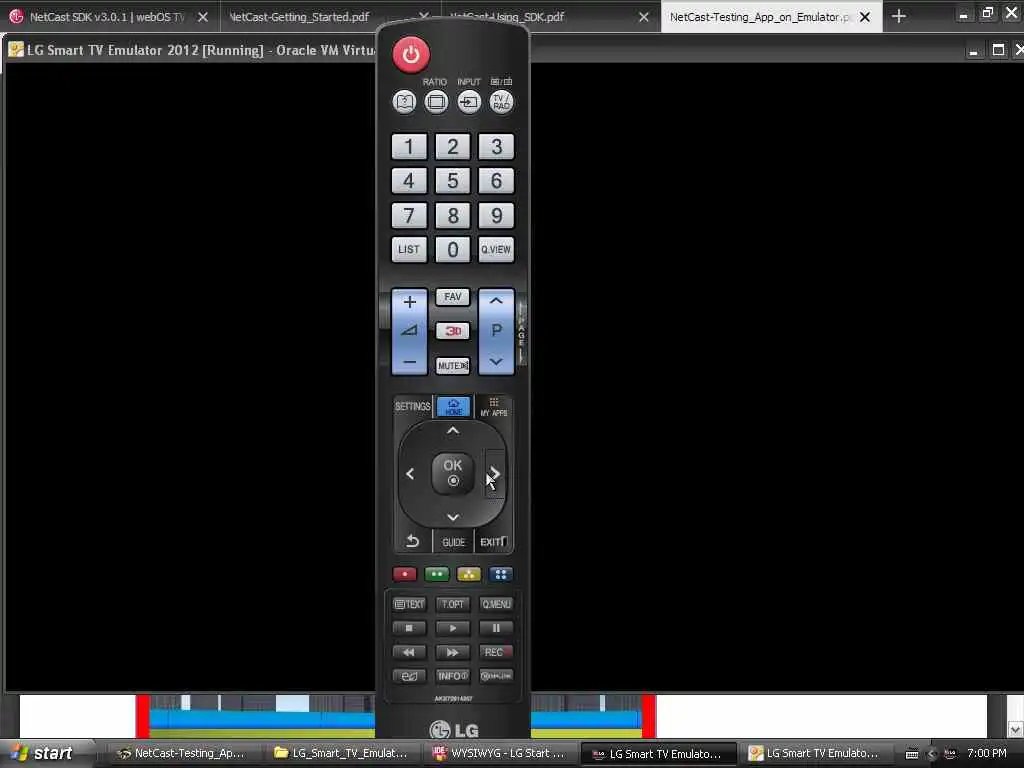Toggle the TV/RAD button
The width and height of the screenshot is (1024, 768).
(x=501, y=102)
